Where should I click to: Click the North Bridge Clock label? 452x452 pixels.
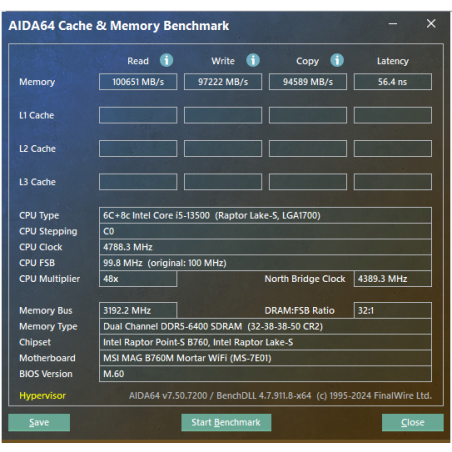(305, 279)
